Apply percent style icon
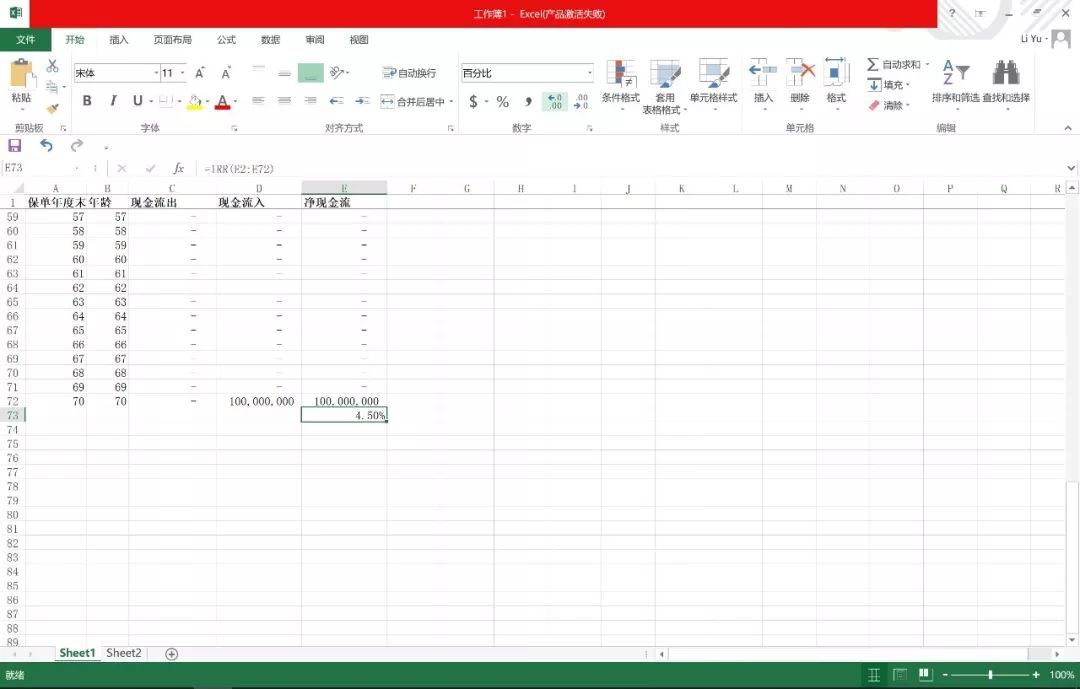Viewport: 1080px width, 689px height. click(x=503, y=101)
